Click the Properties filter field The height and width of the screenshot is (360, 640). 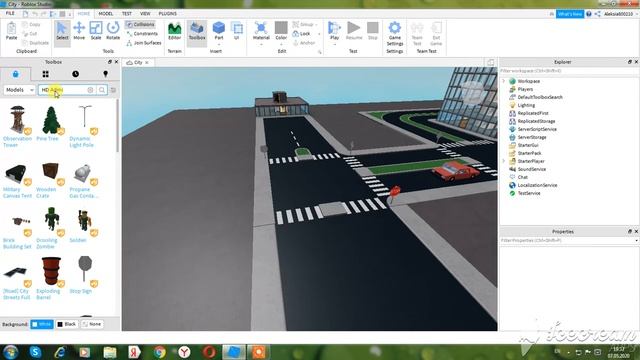567,241
